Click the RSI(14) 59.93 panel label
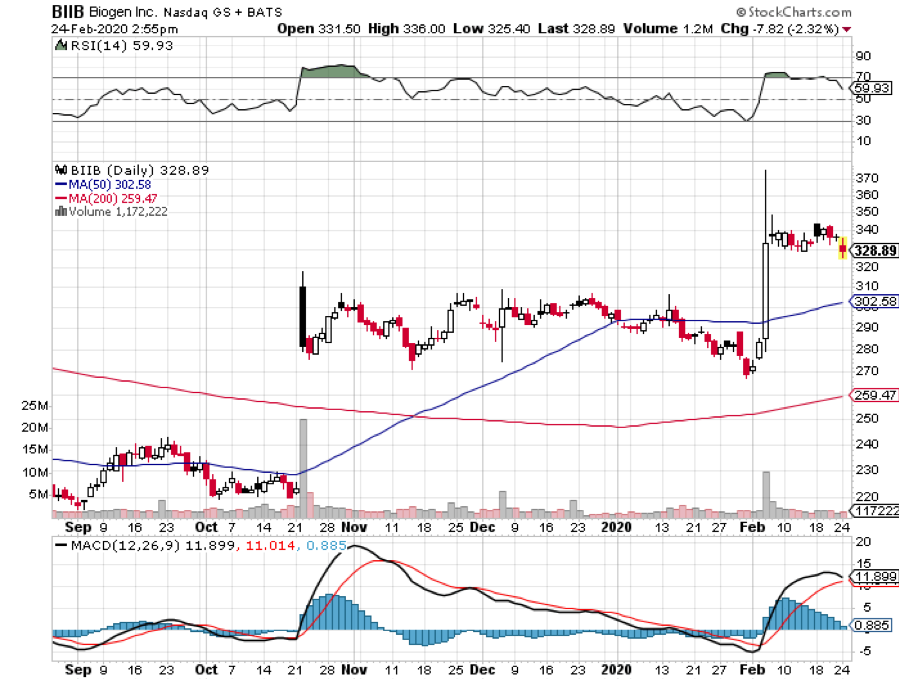Viewport: 899px width, 679px height. 121,45
